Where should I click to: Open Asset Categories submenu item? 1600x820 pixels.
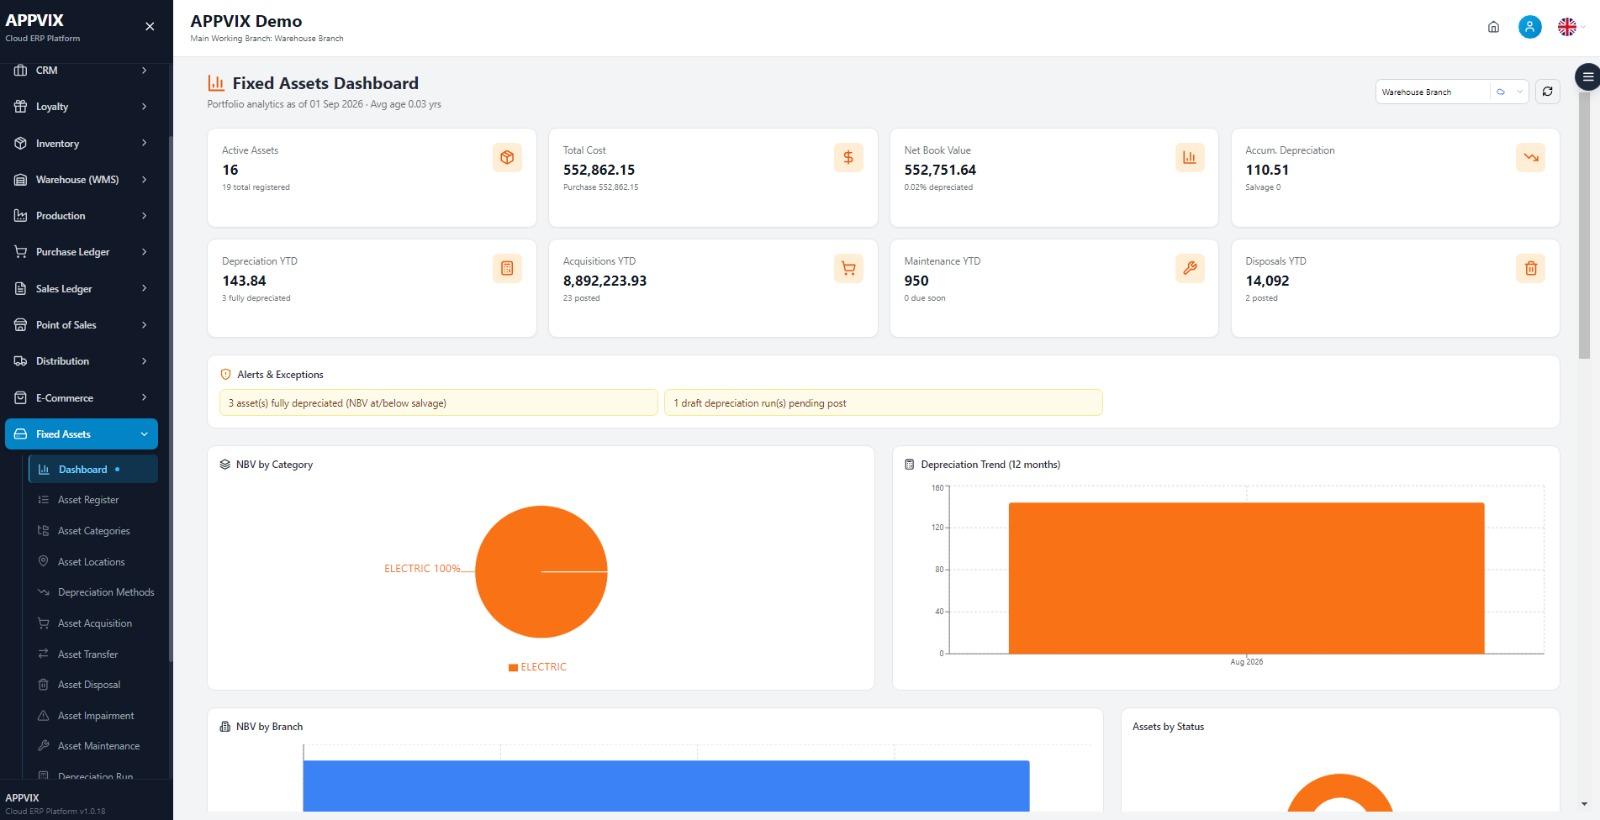(x=93, y=531)
